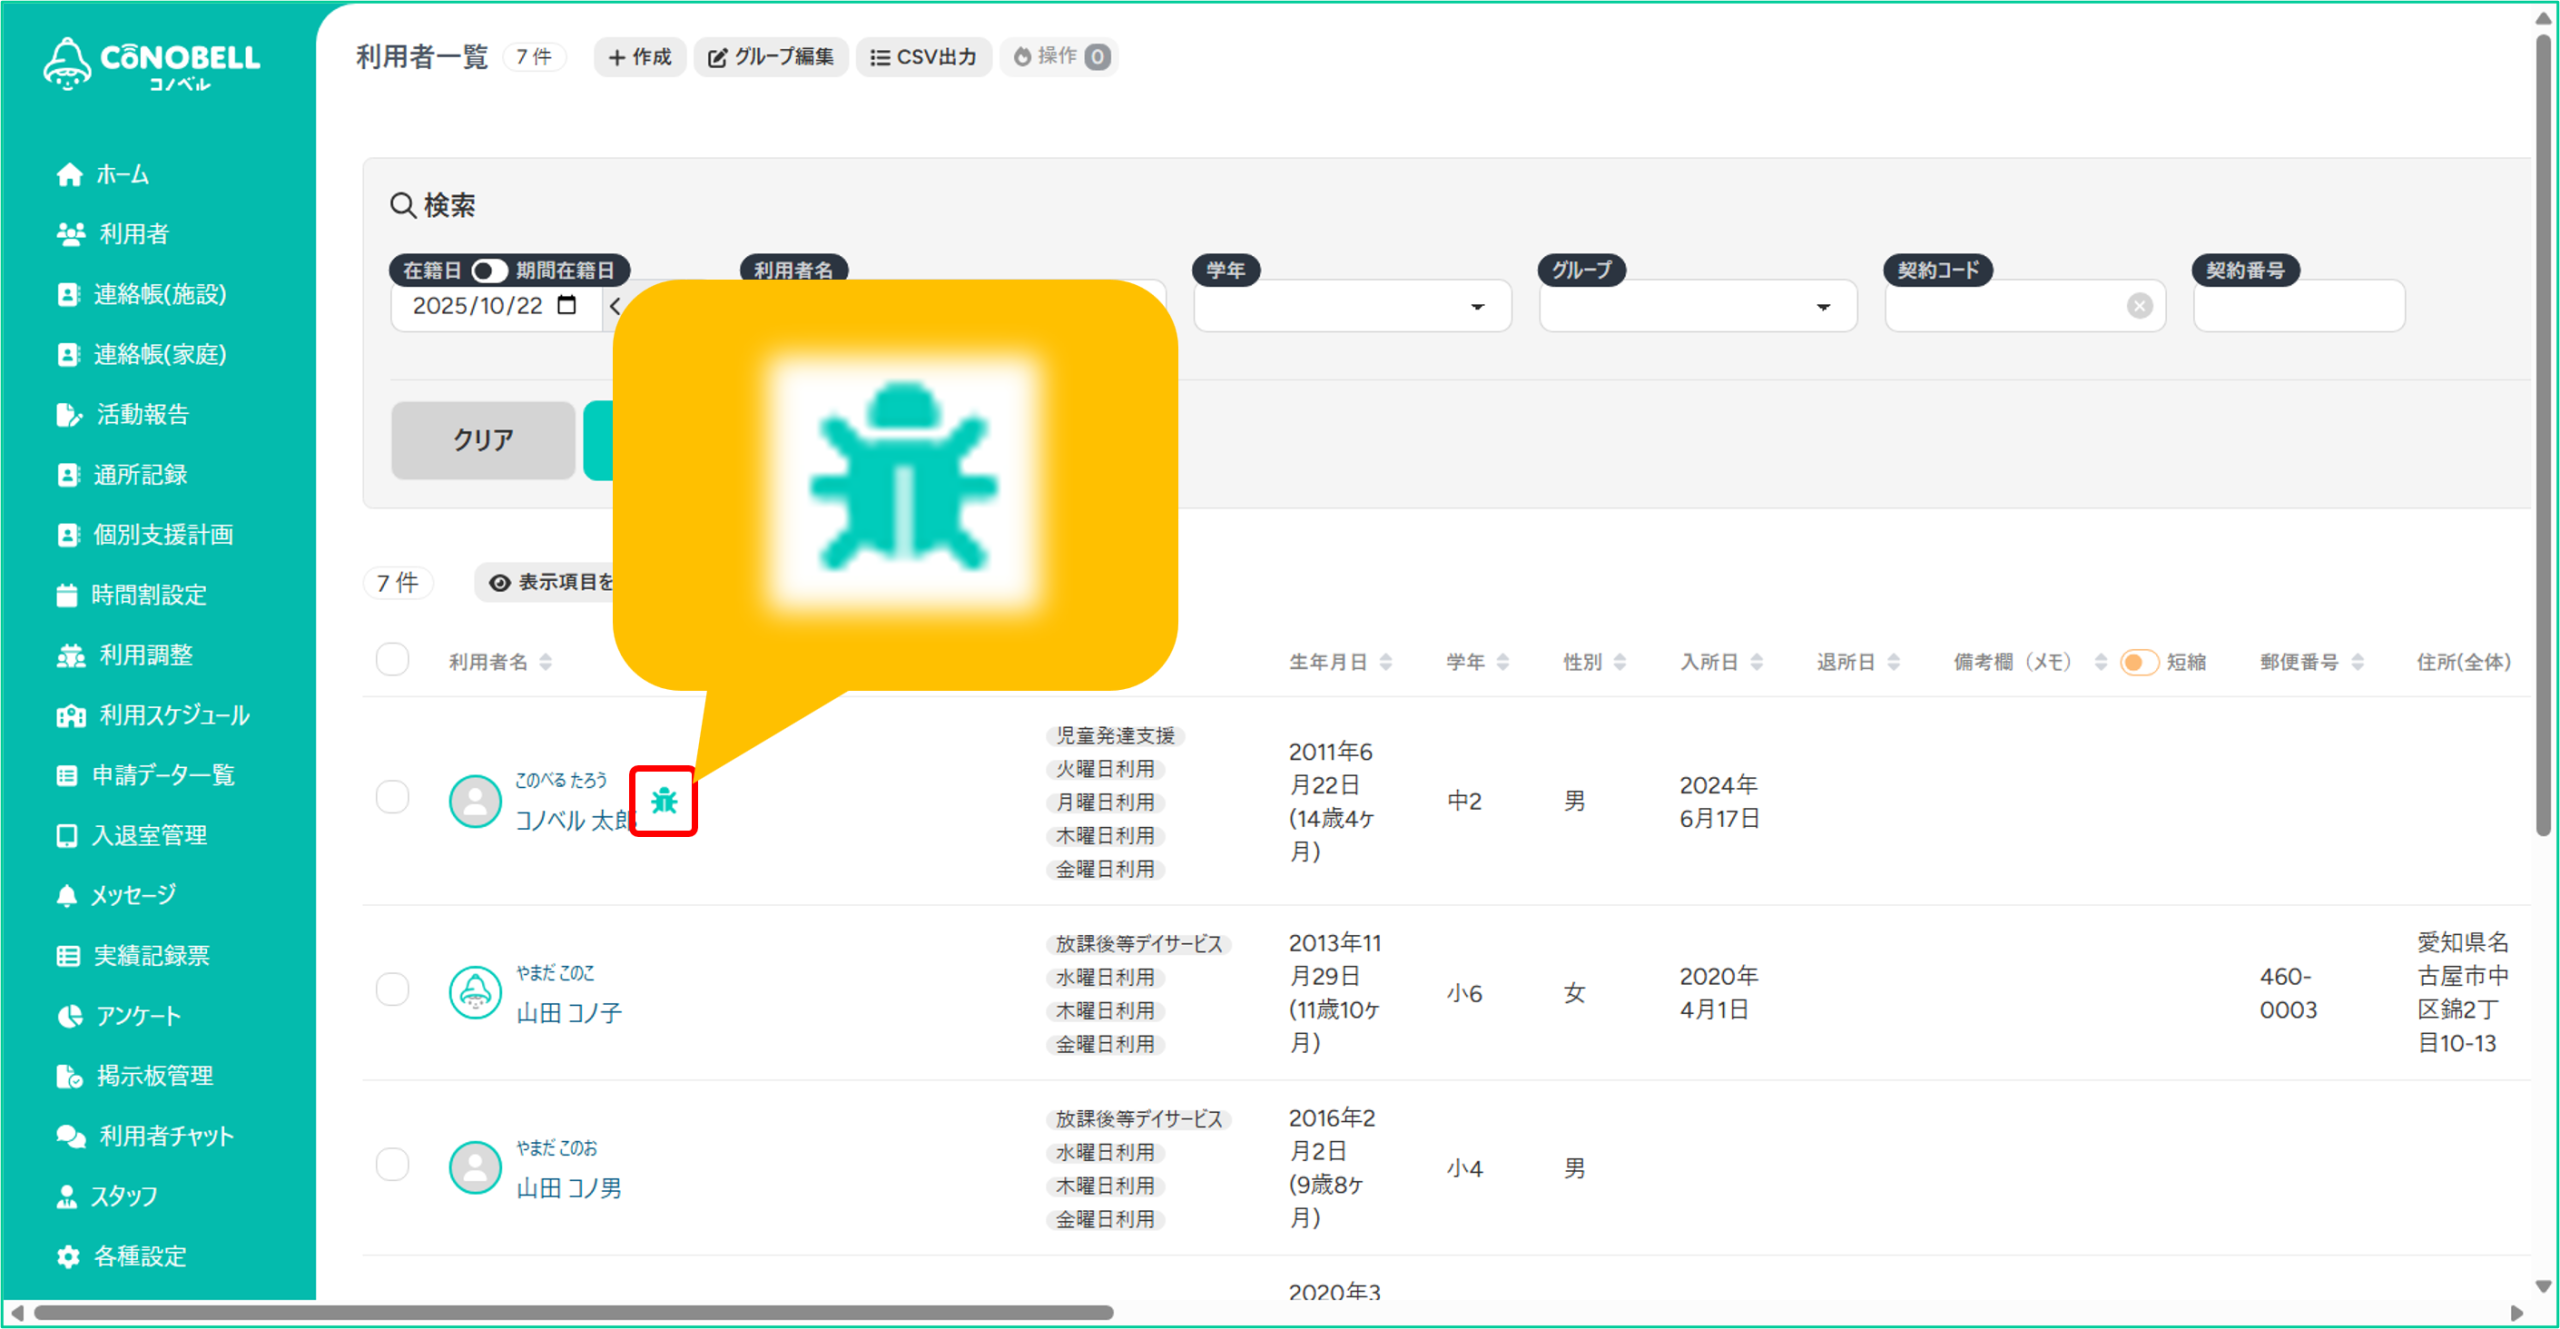2560x1329 pixels.
Task: Open the グループ dropdown
Action: (x=1697, y=307)
